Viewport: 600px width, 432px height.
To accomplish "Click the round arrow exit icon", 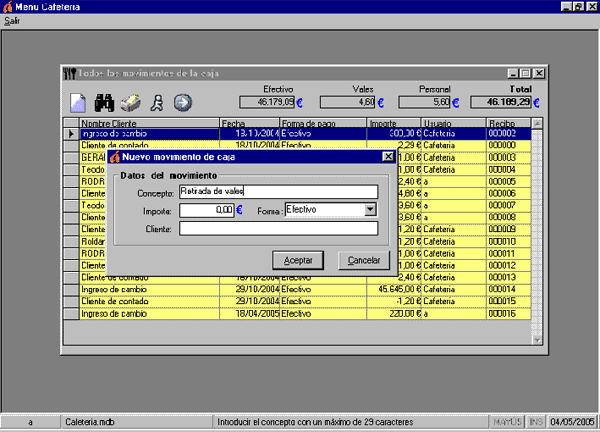I will [x=183, y=103].
